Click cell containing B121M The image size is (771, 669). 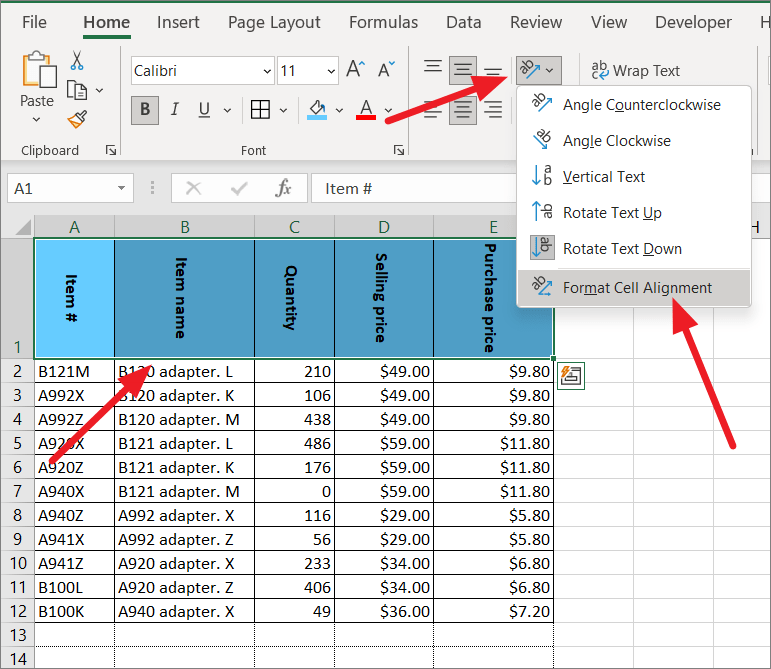click(74, 371)
